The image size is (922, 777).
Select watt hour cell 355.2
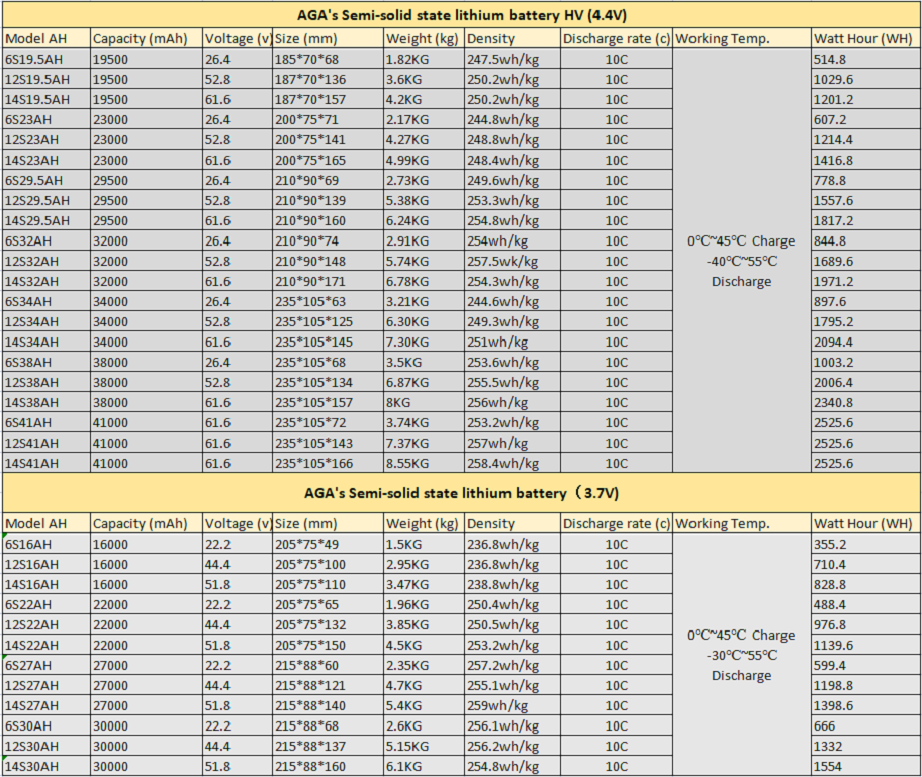pos(866,544)
